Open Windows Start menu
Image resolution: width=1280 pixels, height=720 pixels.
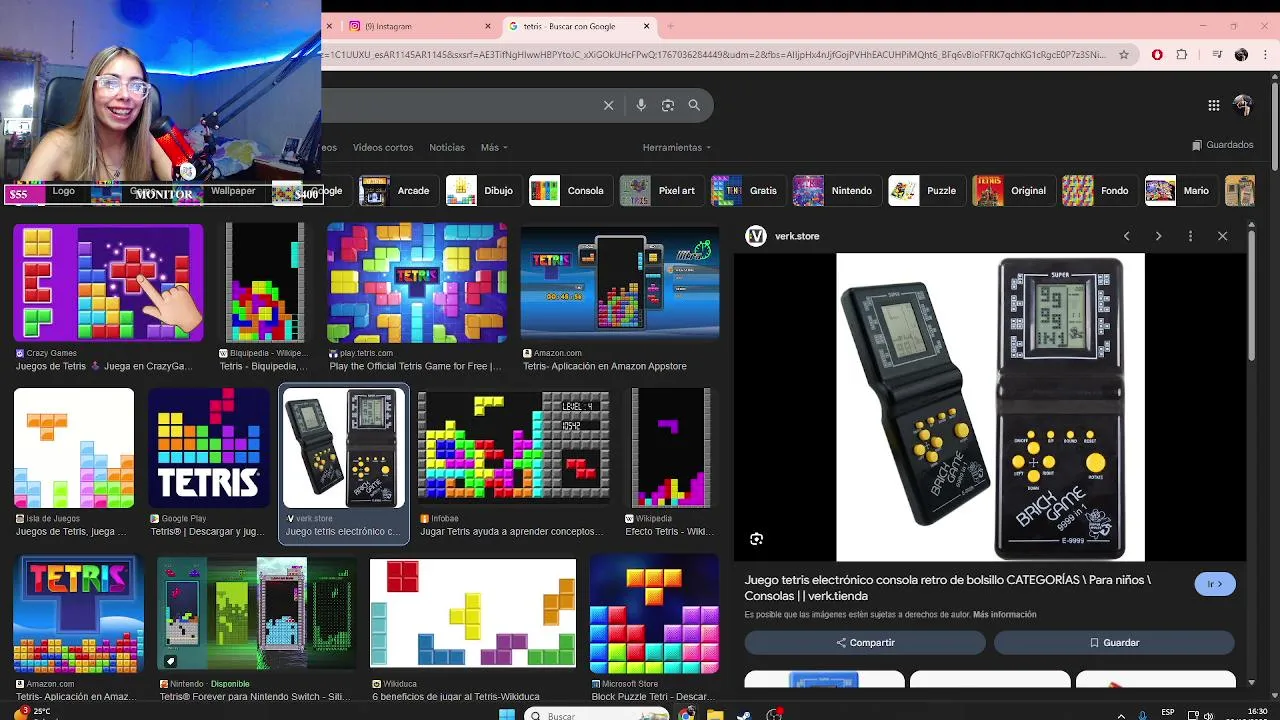pos(507,714)
